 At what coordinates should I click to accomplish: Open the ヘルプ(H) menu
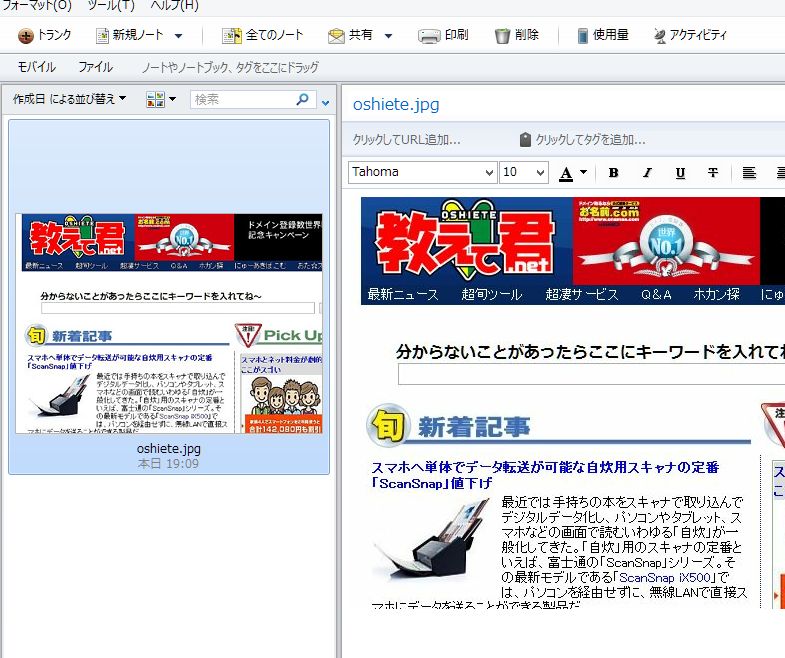point(174,6)
